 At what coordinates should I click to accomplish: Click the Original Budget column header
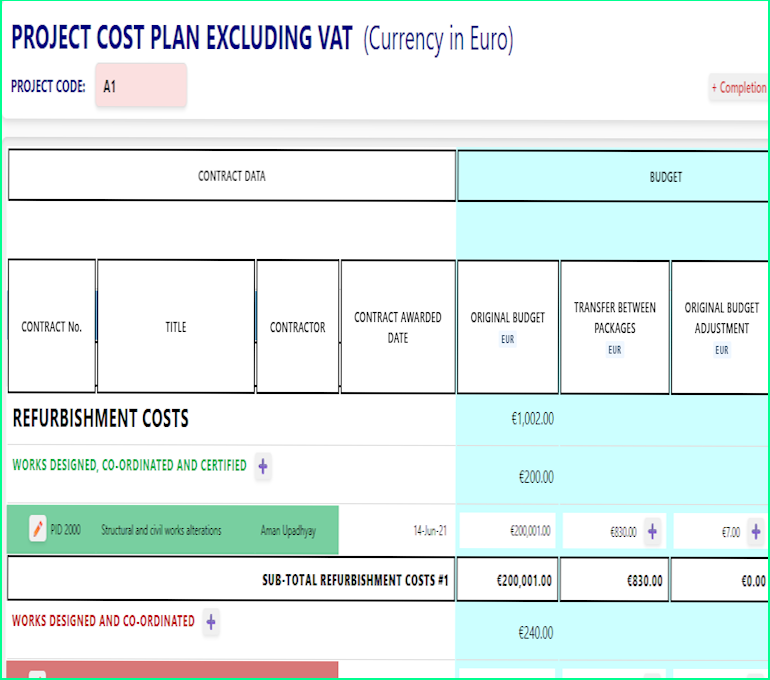[x=508, y=327]
